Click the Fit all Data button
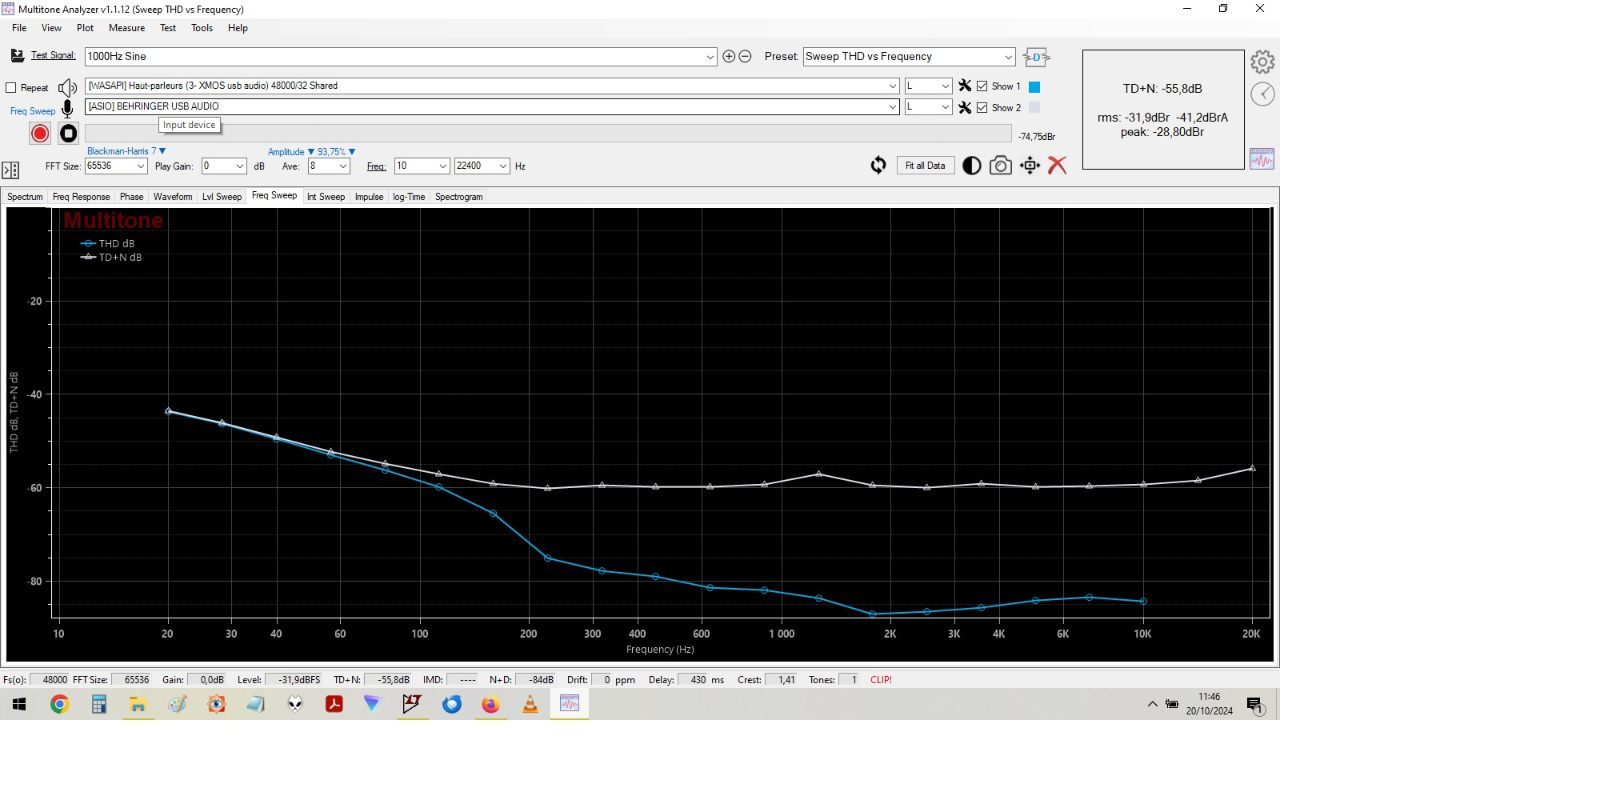The width and height of the screenshot is (1600, 800). 925,166
